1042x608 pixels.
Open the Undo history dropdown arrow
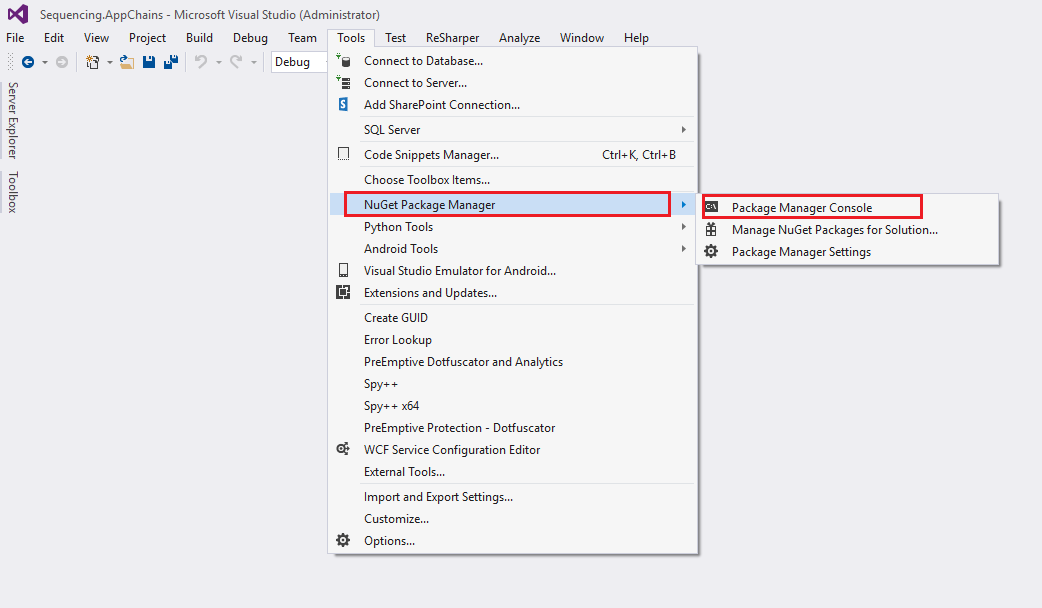coord(218,62)
